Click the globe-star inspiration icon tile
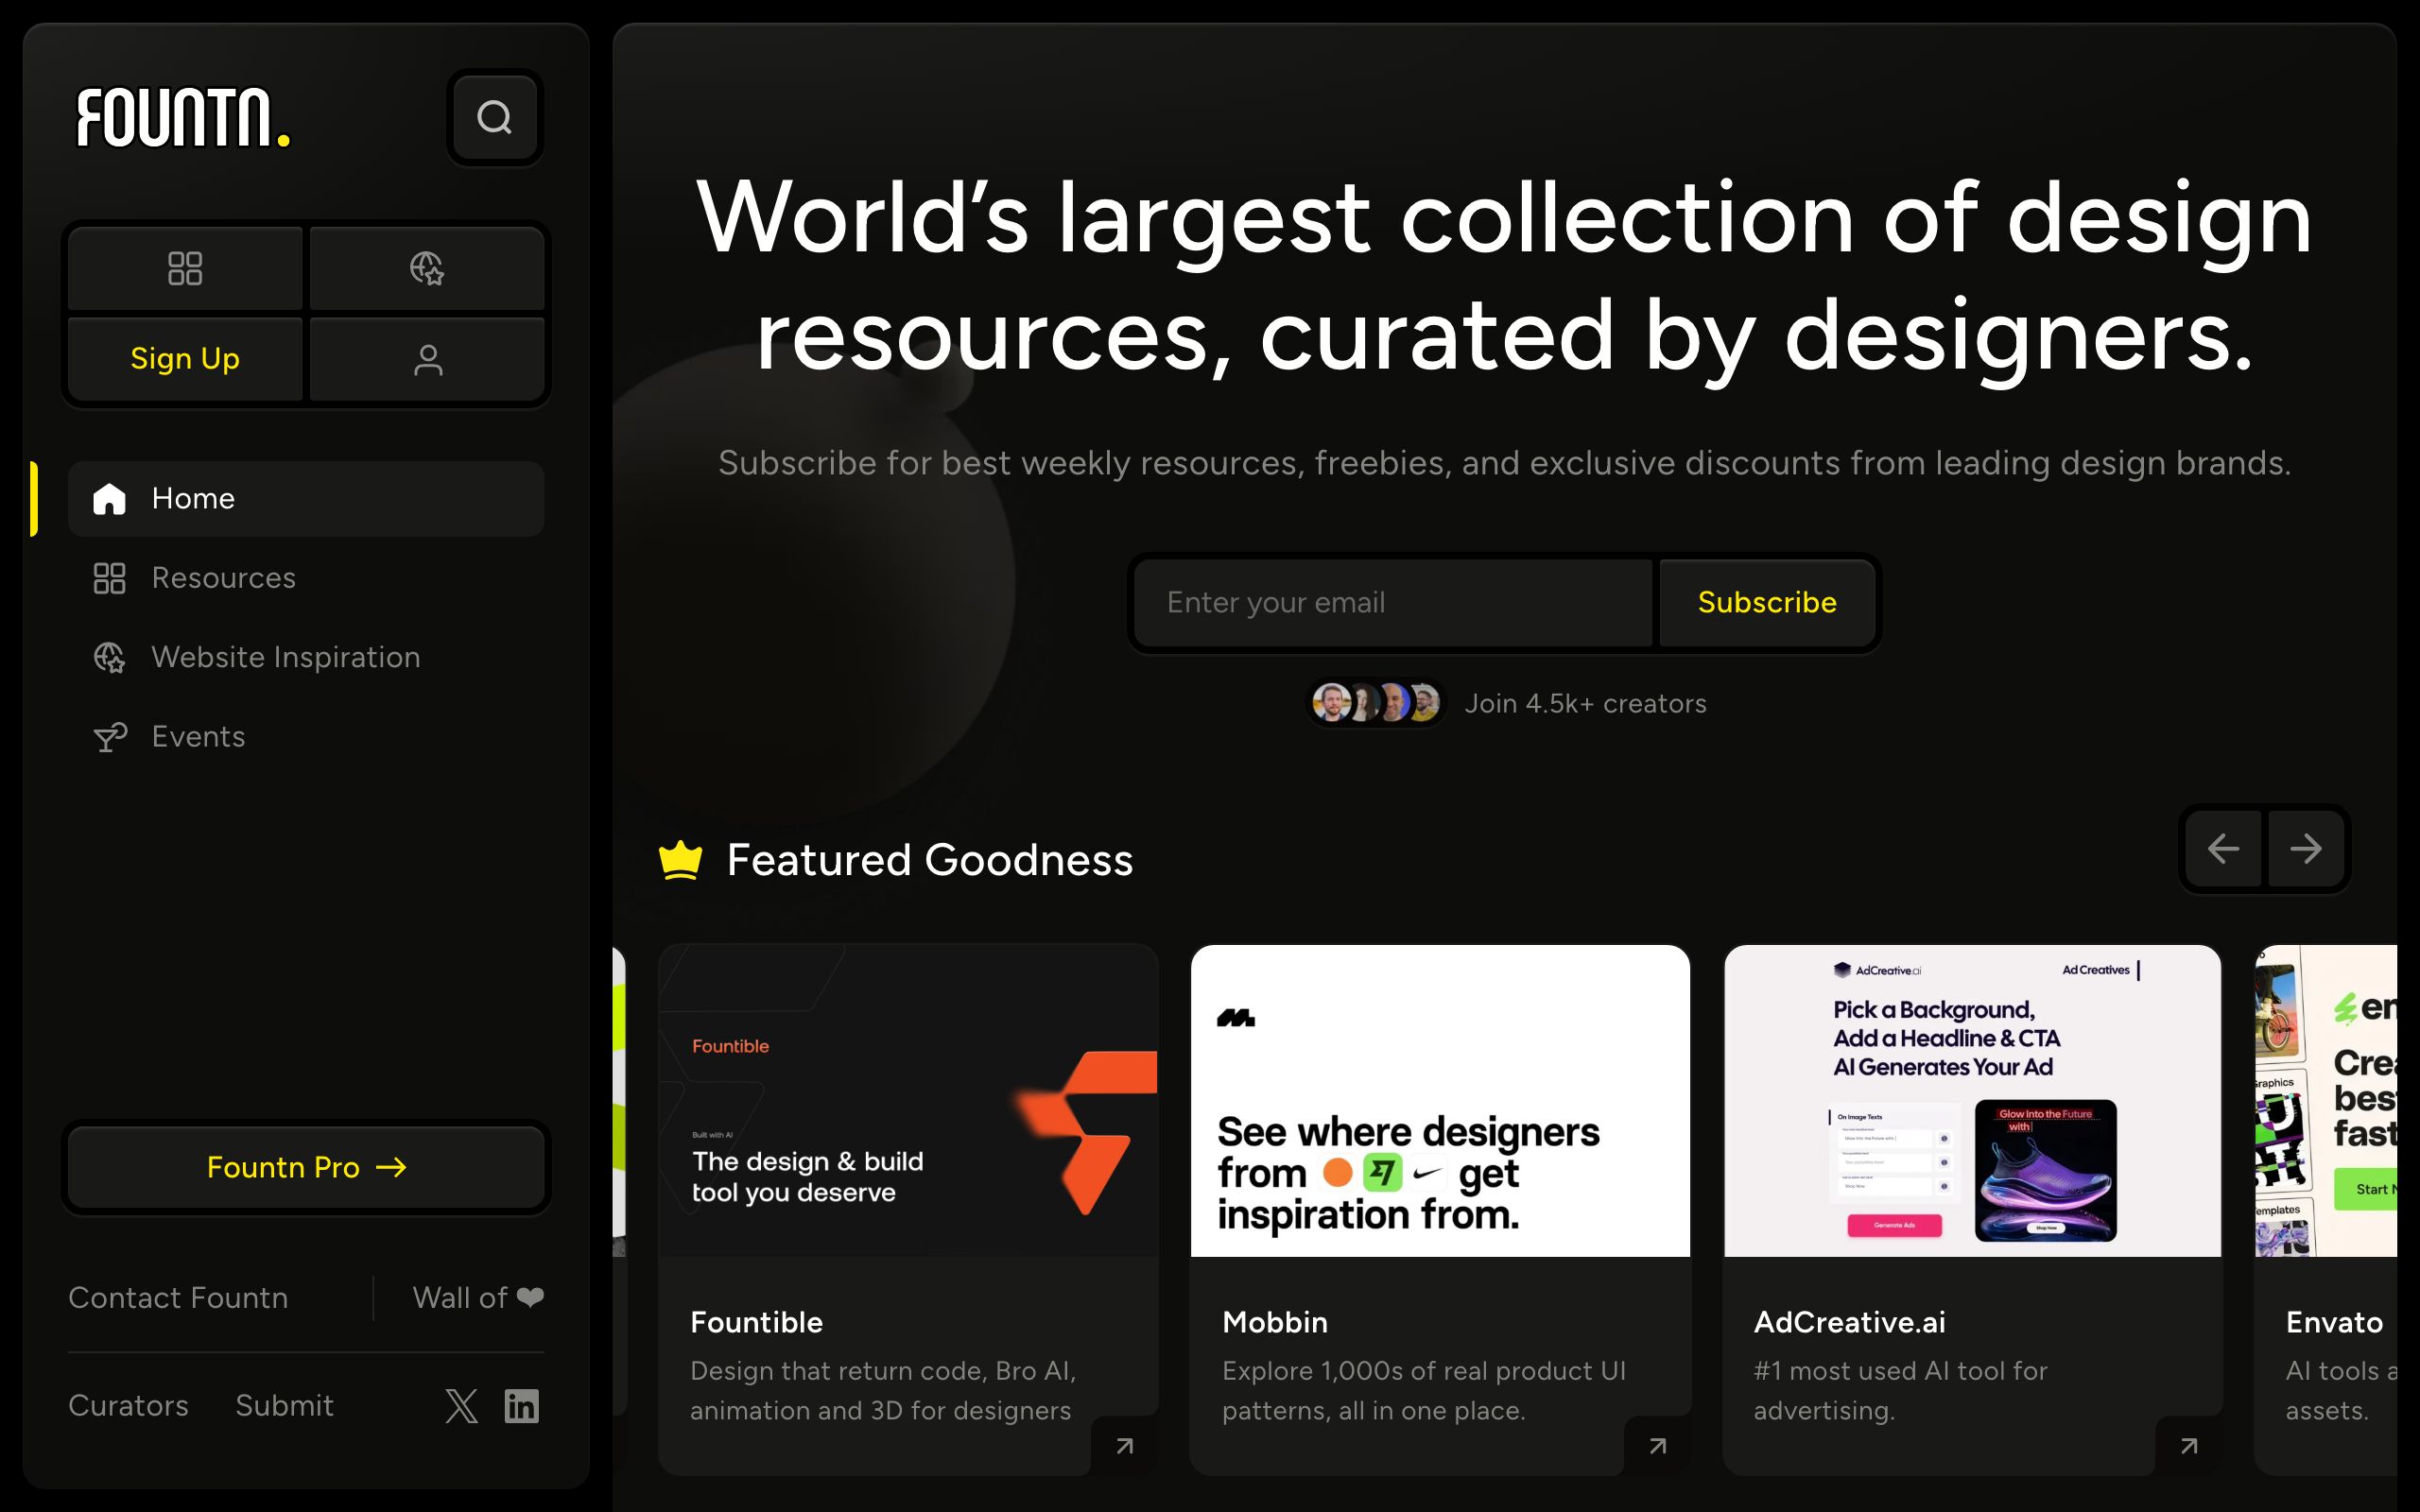This screenshot has width=2420, height=1512. (x=427, y=268)
